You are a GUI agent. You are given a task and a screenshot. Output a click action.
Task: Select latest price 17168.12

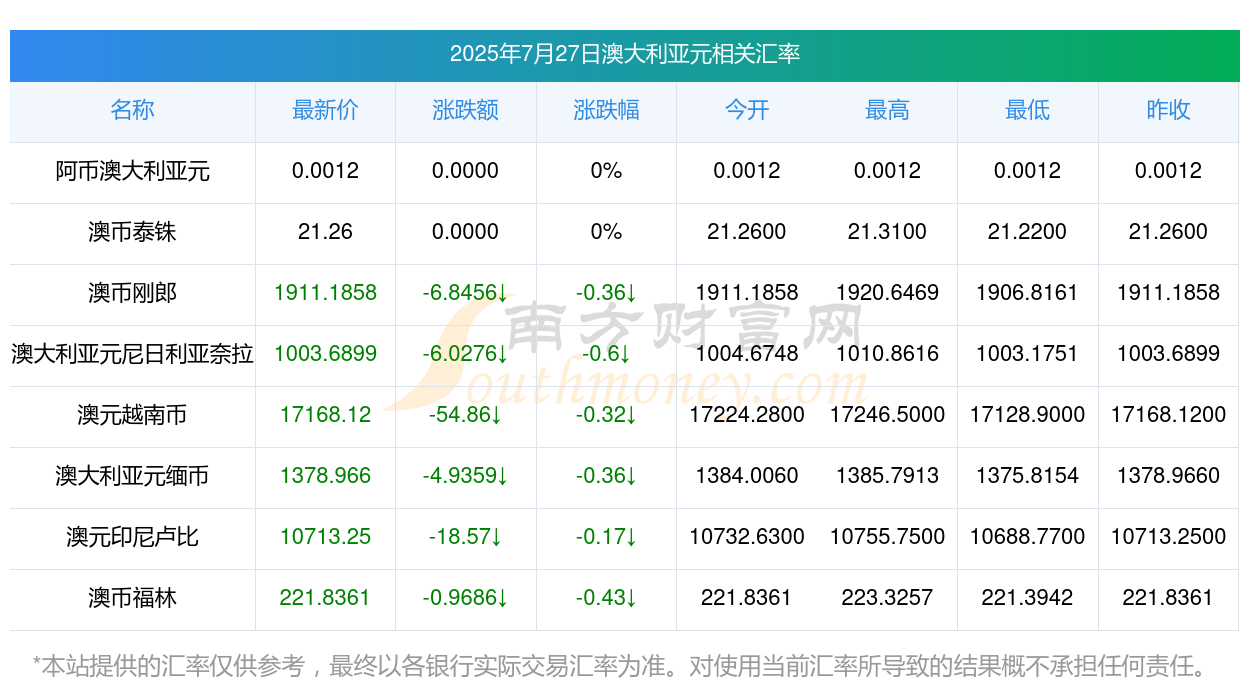pyautogui.click(x=325, y=415)
